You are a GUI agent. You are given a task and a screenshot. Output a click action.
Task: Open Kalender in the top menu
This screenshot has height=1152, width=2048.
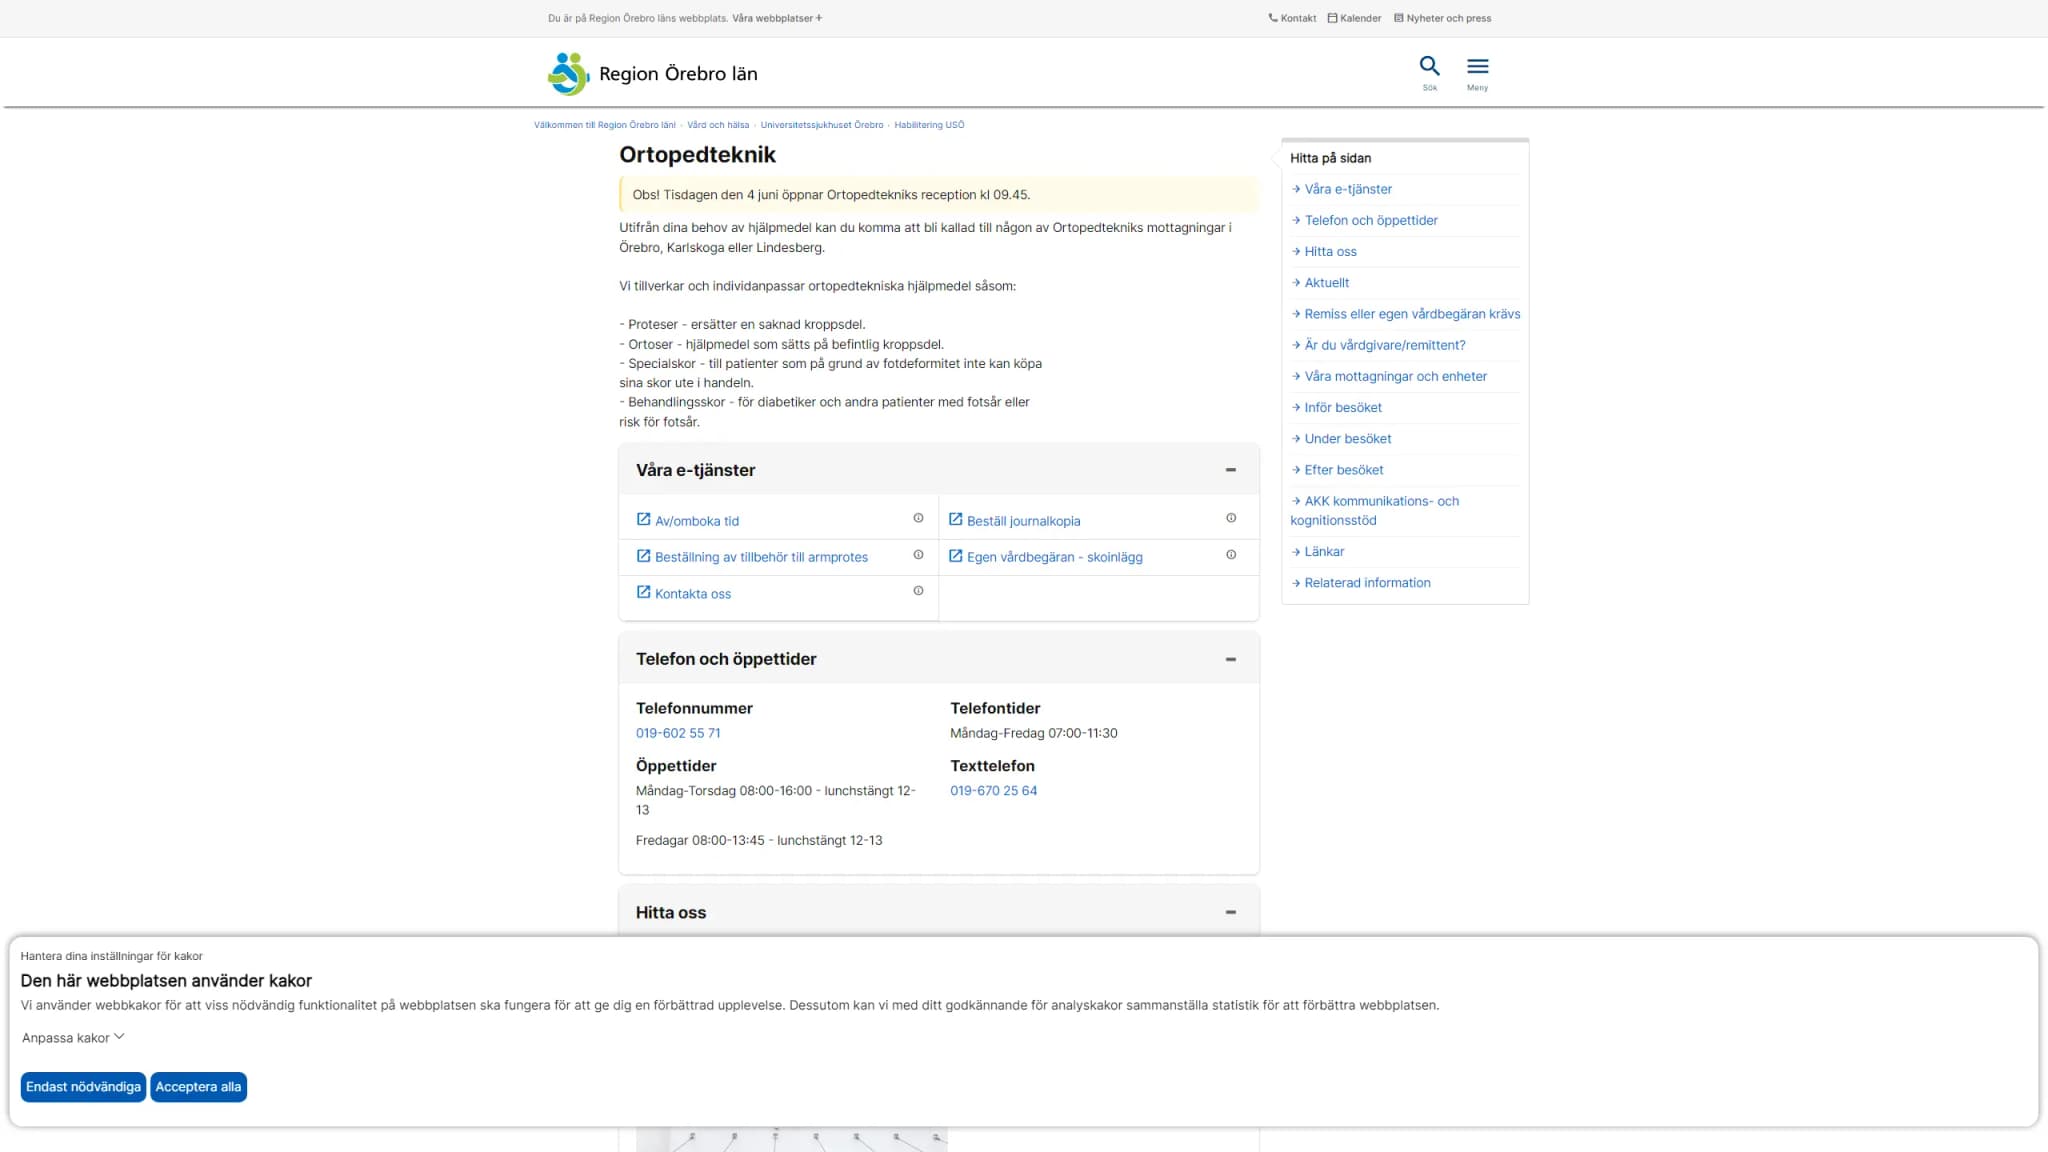click(1354, 18)
